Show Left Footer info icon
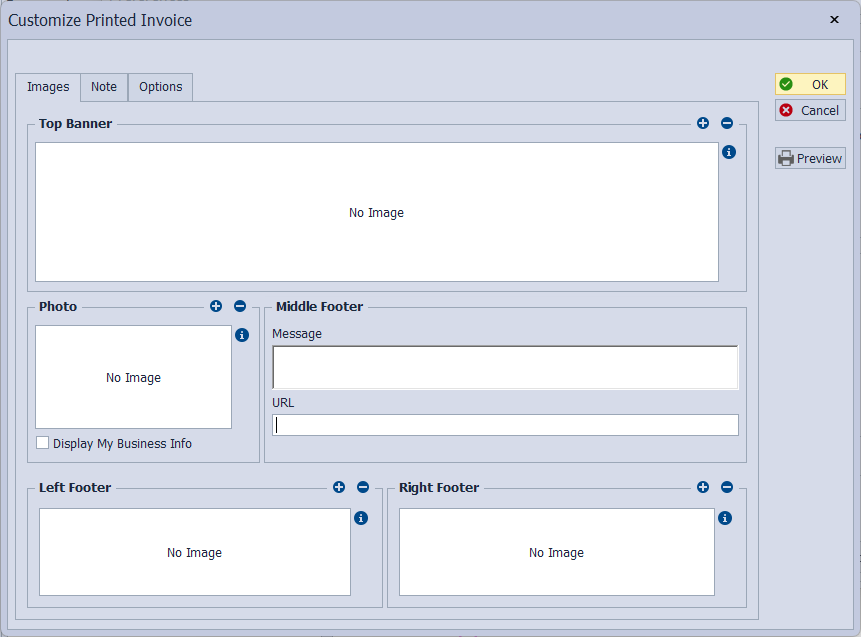 (361, 518)
